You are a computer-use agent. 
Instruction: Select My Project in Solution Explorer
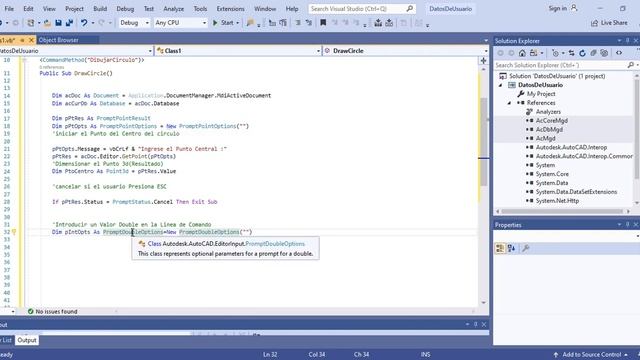coord(541,94)
